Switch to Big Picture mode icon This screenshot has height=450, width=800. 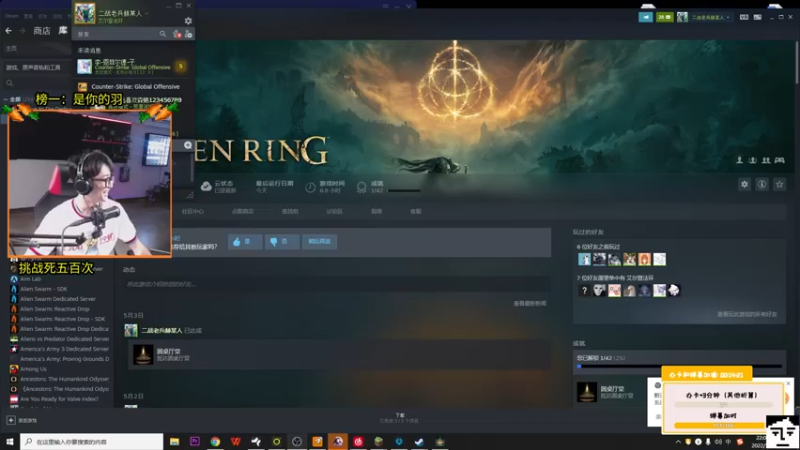pyautogui.click(x=758, y=17)
